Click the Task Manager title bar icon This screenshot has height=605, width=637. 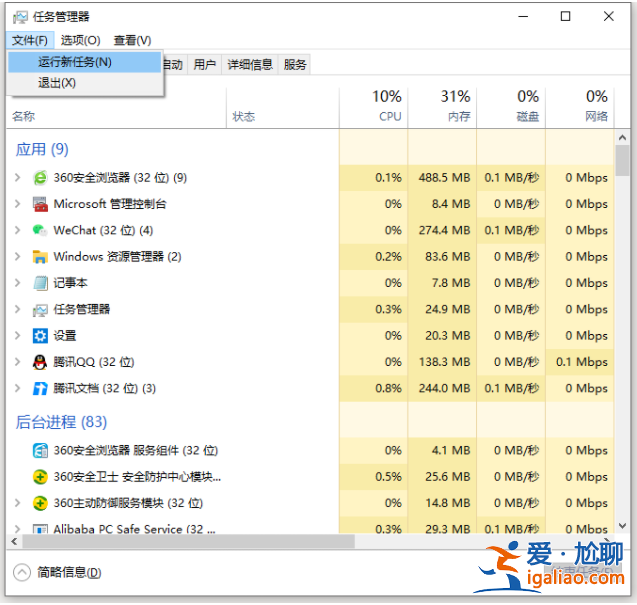20,17
